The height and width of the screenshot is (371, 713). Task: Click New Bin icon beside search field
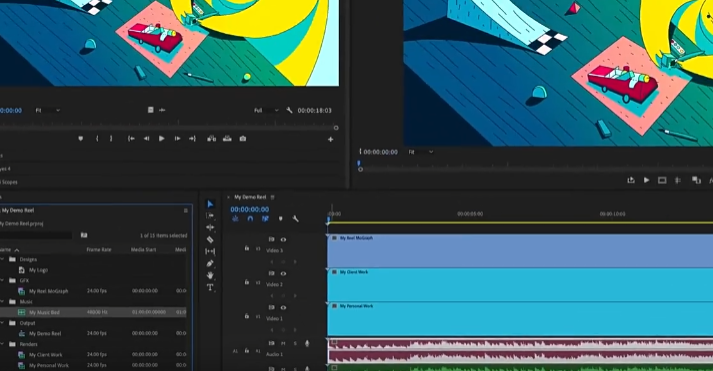[84, 235]
